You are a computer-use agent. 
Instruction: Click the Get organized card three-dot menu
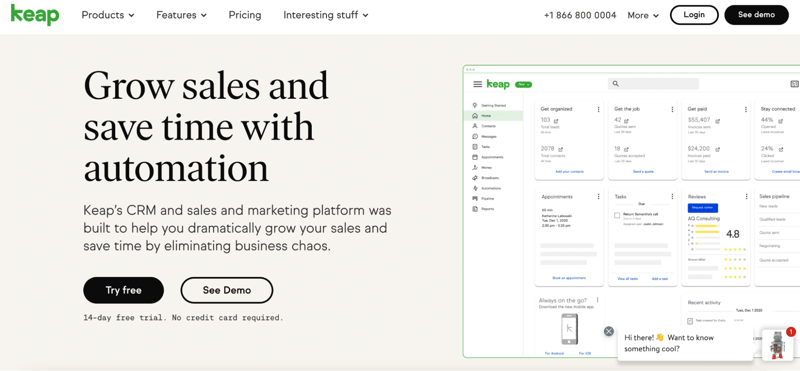pos(598,109)
